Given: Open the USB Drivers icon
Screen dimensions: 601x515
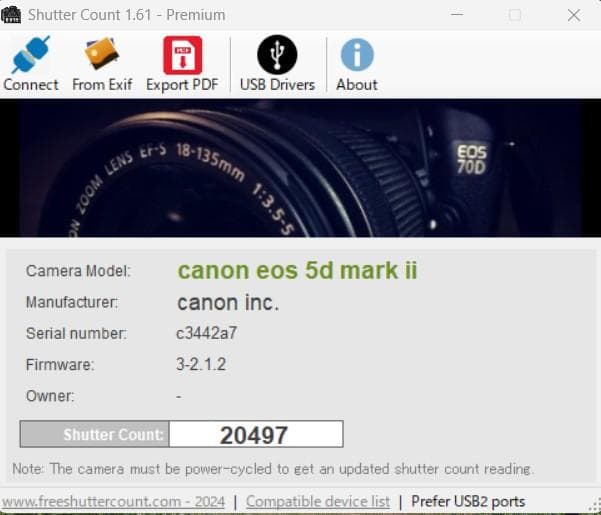Looking at the screenshot, I should (x=277, y=54).
